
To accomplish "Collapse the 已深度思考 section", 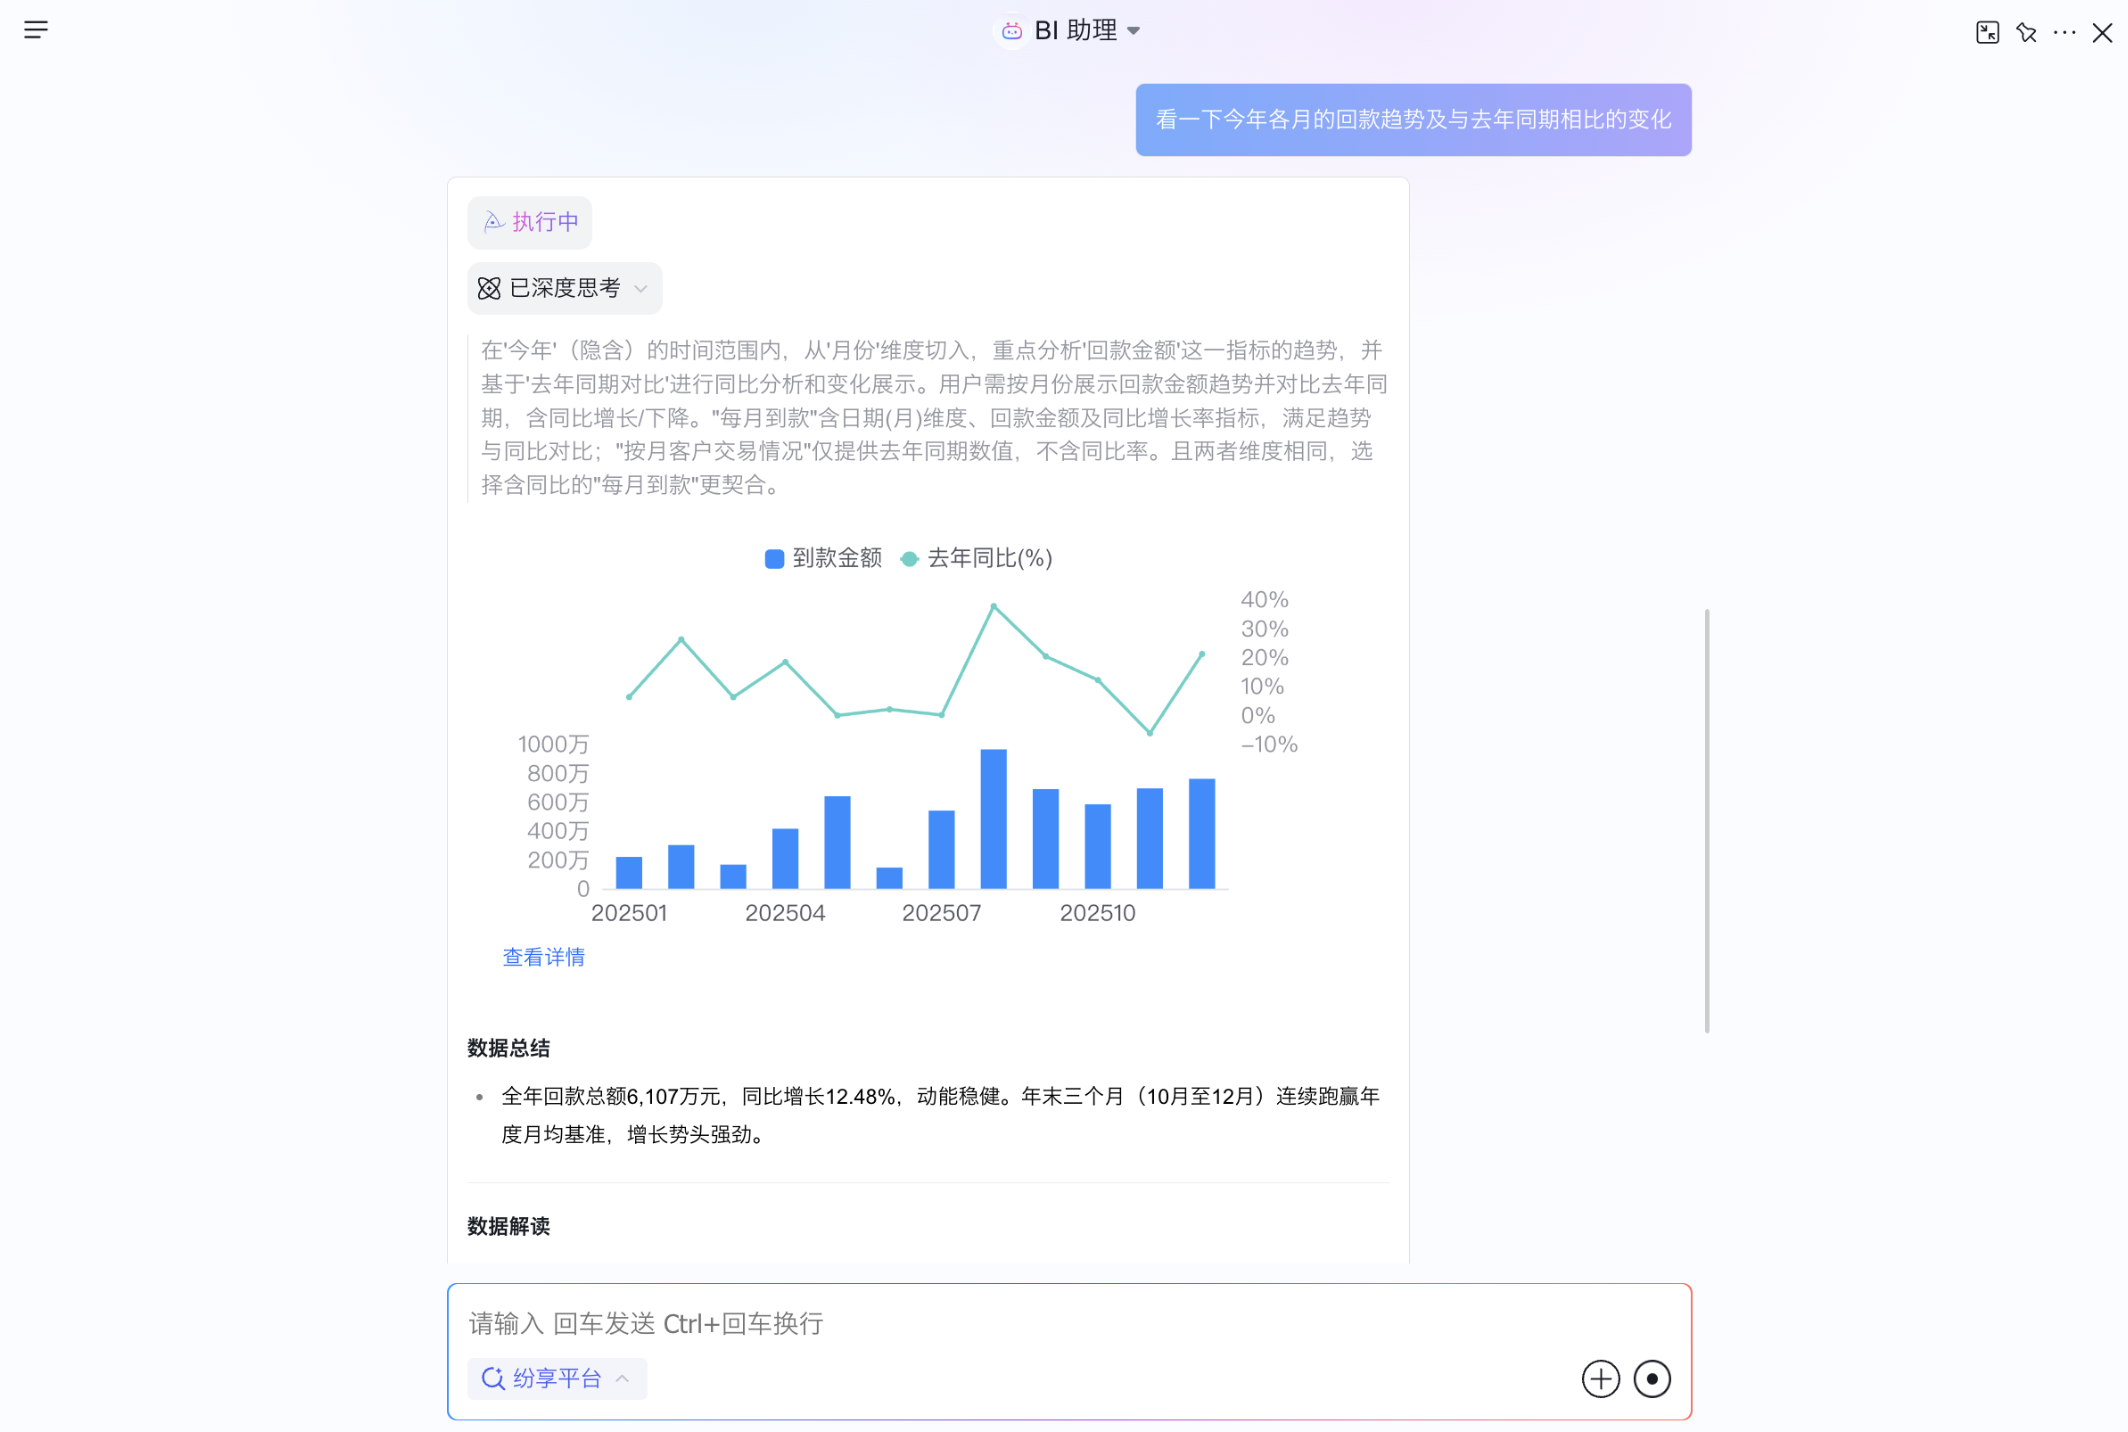I will click(641, 289).
